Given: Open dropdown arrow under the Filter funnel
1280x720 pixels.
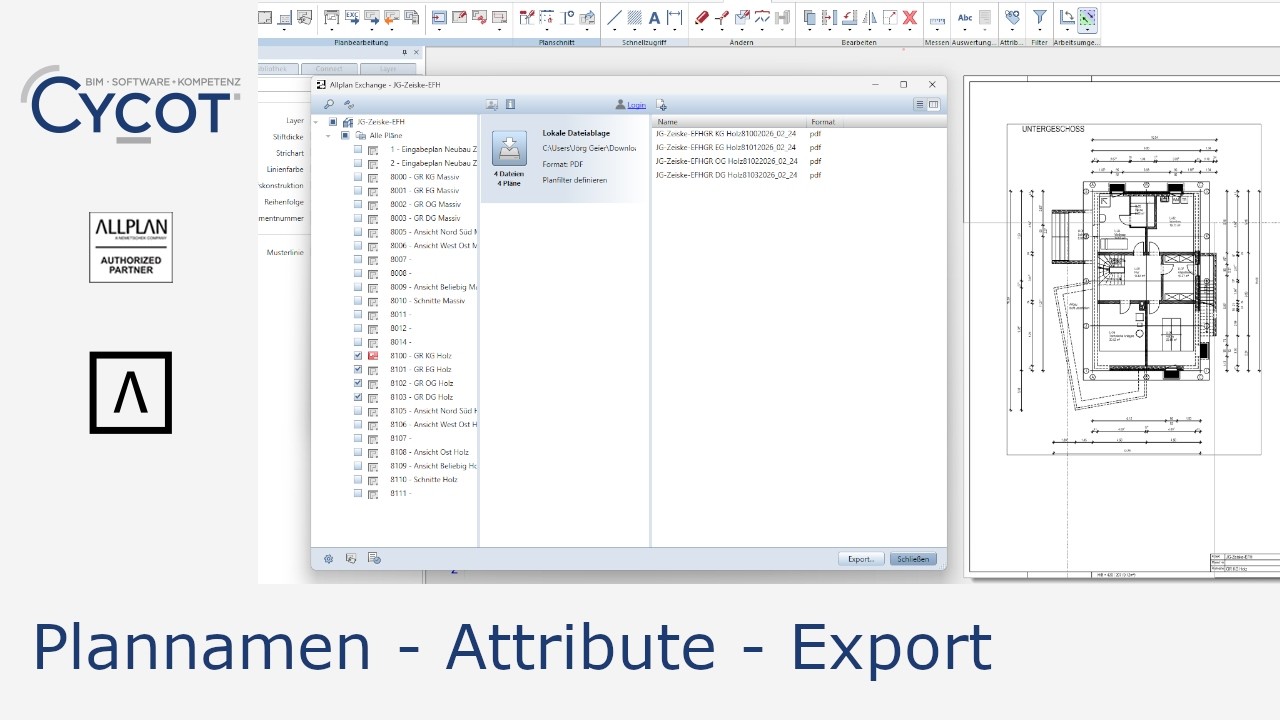Looking at the screenshot, I should pos(1040,31).
